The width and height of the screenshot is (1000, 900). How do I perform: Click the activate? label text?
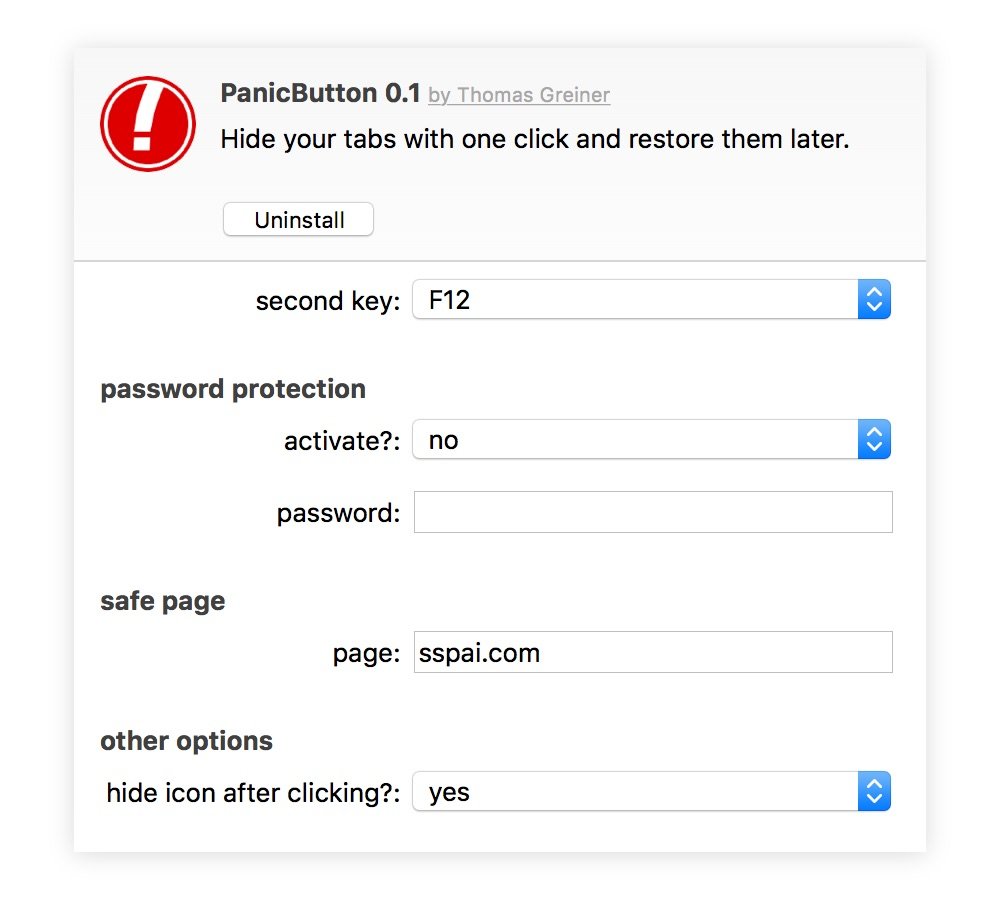coord(342,441)
